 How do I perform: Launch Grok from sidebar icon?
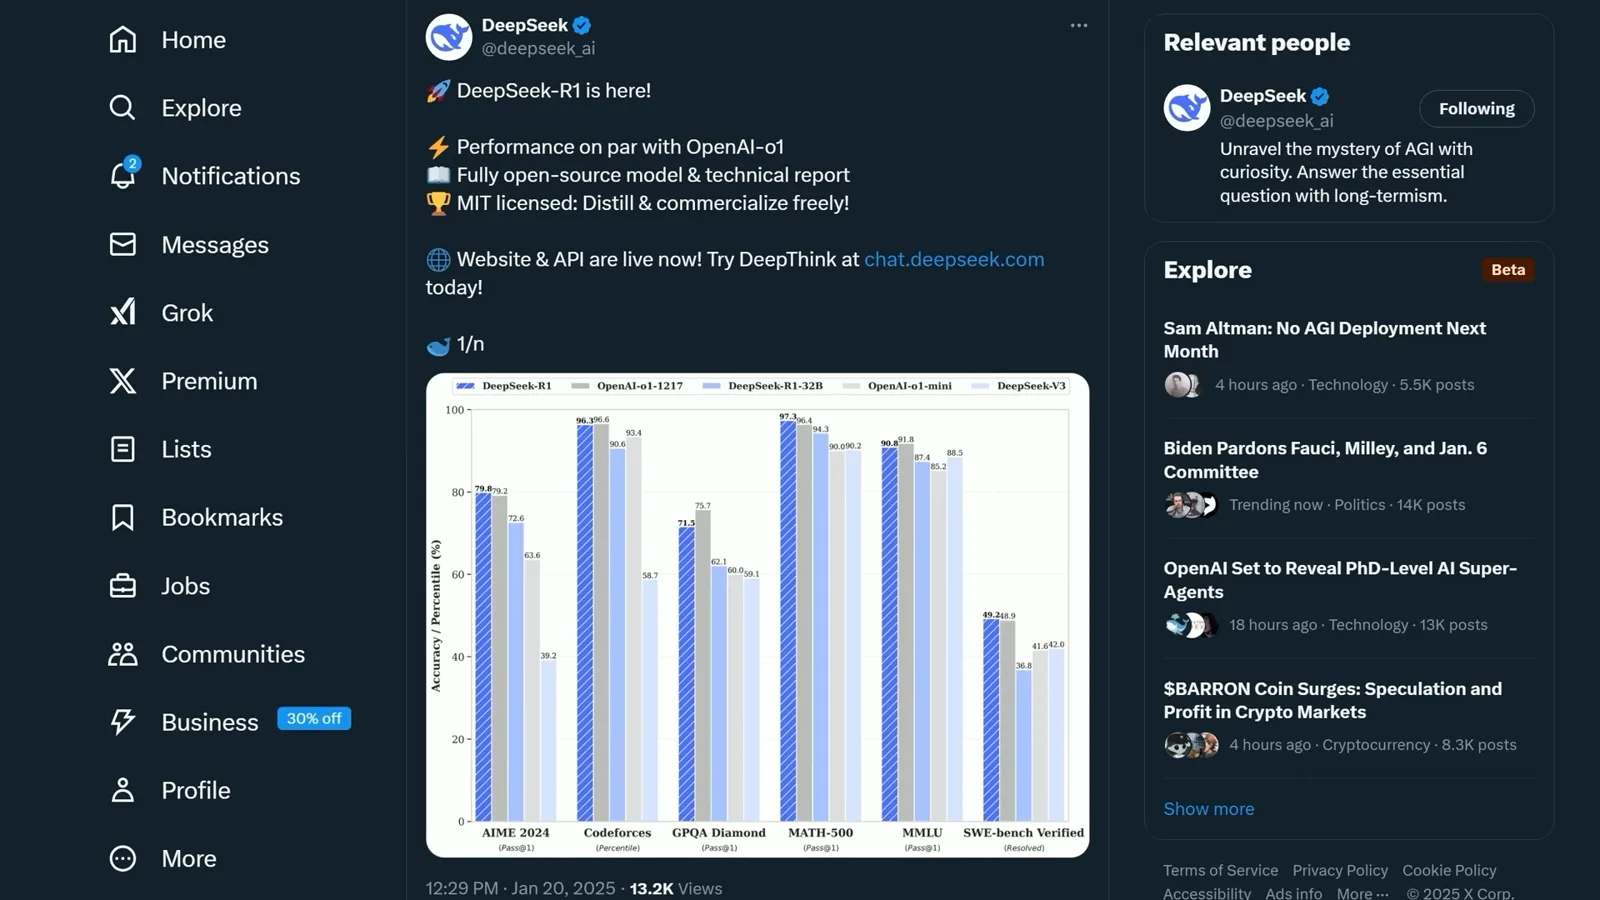click(122, 313)
